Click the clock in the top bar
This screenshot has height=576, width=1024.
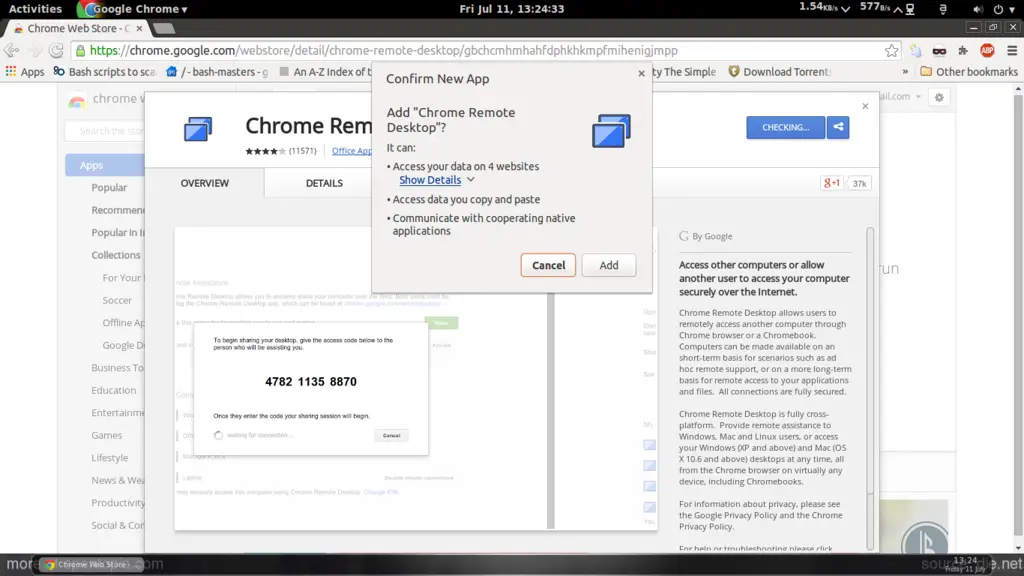pyautogui.click(x=511, y=8)
